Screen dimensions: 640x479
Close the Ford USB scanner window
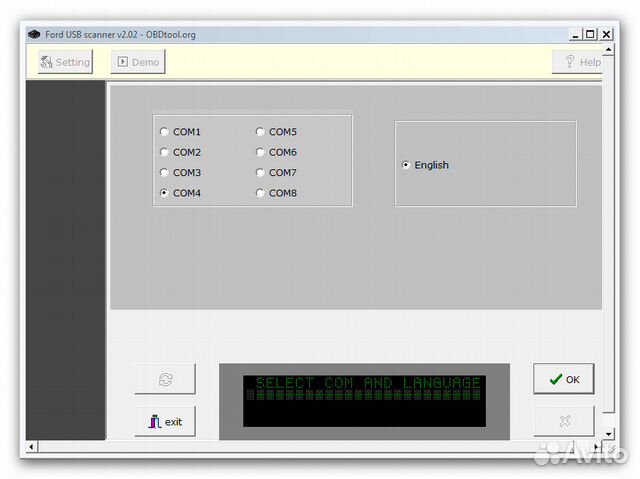(x=607, y=35)
